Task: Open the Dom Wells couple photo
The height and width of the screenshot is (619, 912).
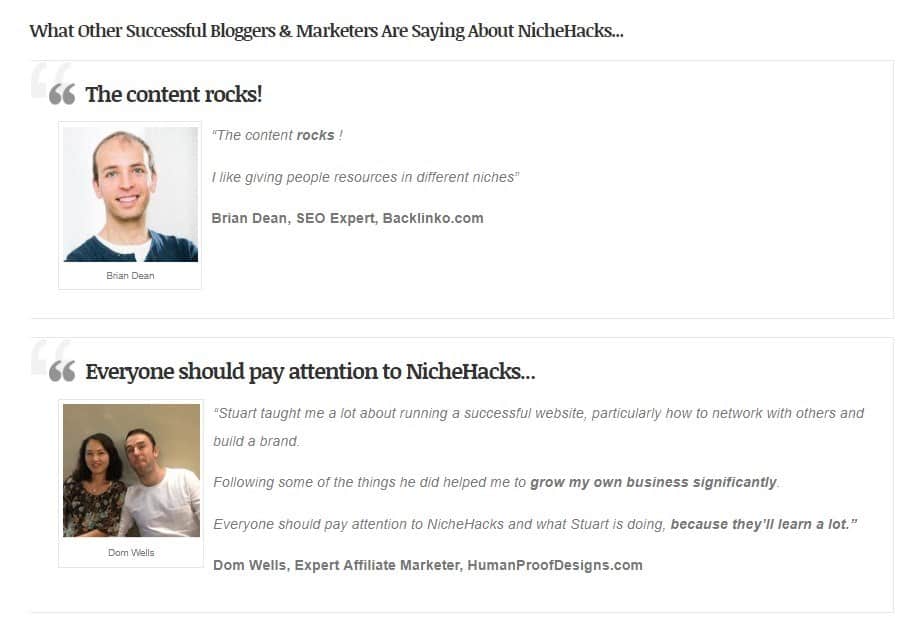Action: [131, 470]
